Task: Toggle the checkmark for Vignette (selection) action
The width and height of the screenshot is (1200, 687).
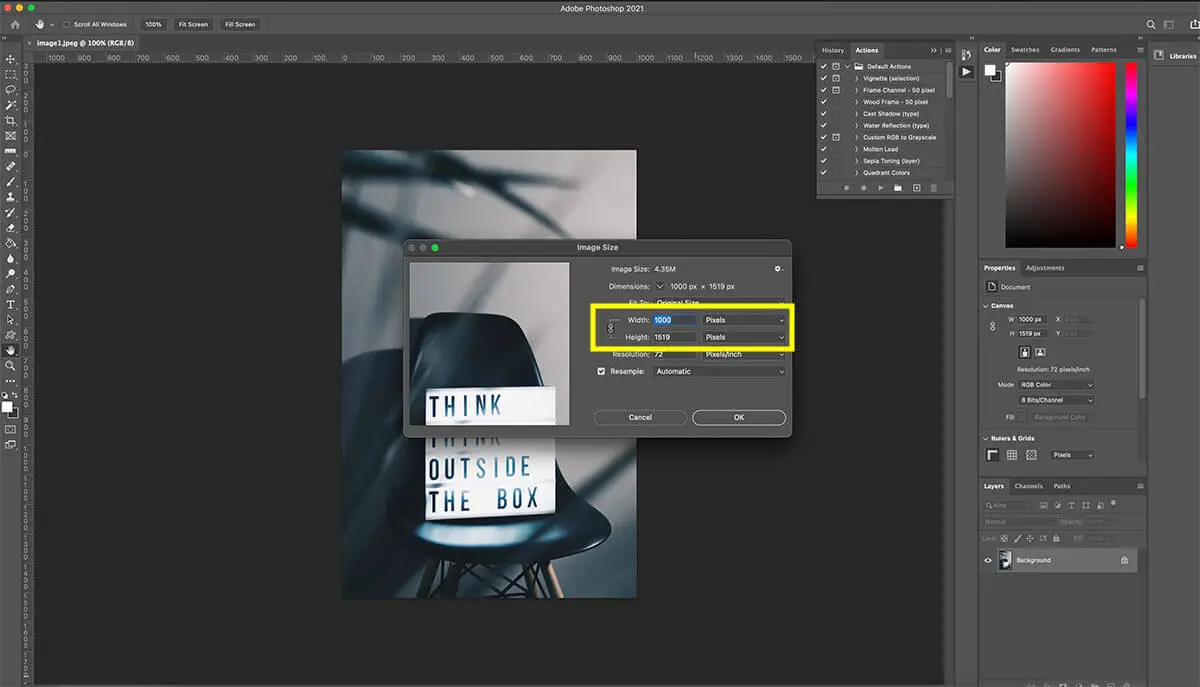Action: (x=824, y=78)
